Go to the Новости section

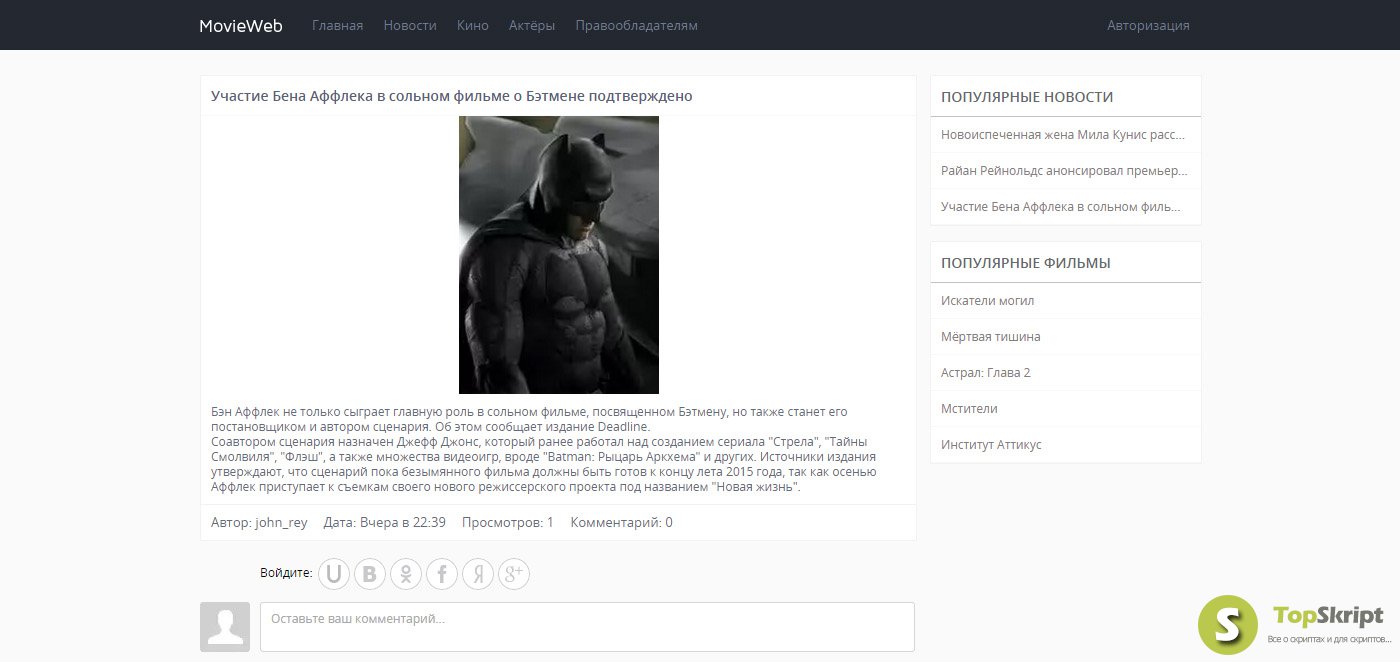(x=410, y=25)
